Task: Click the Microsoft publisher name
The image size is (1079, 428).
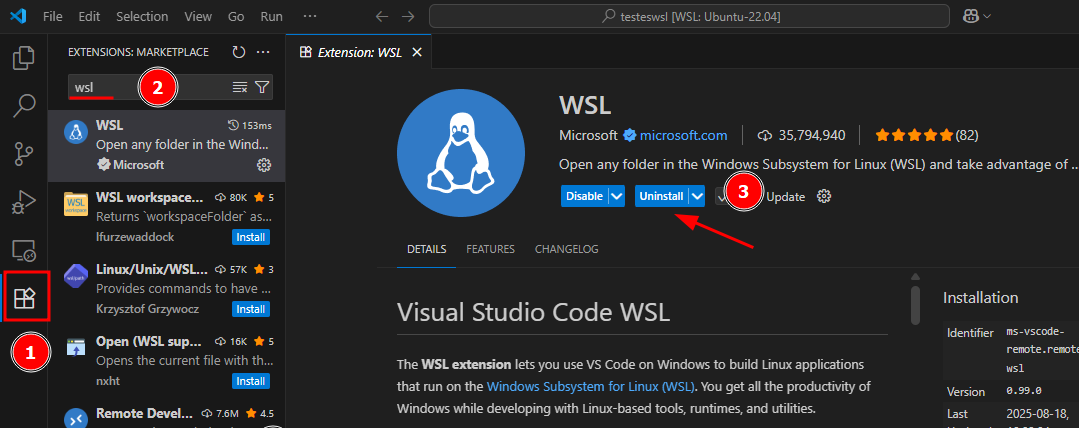Action: point(588,136)
